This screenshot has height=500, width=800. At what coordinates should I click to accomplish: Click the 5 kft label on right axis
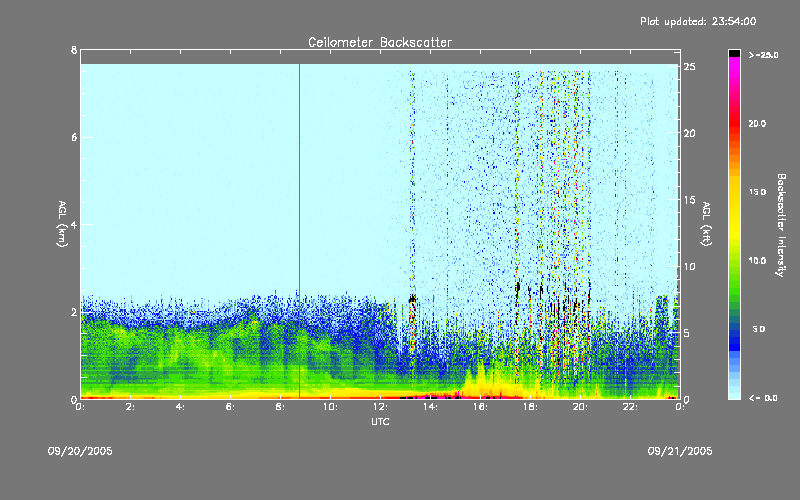[x=689, y=333]
